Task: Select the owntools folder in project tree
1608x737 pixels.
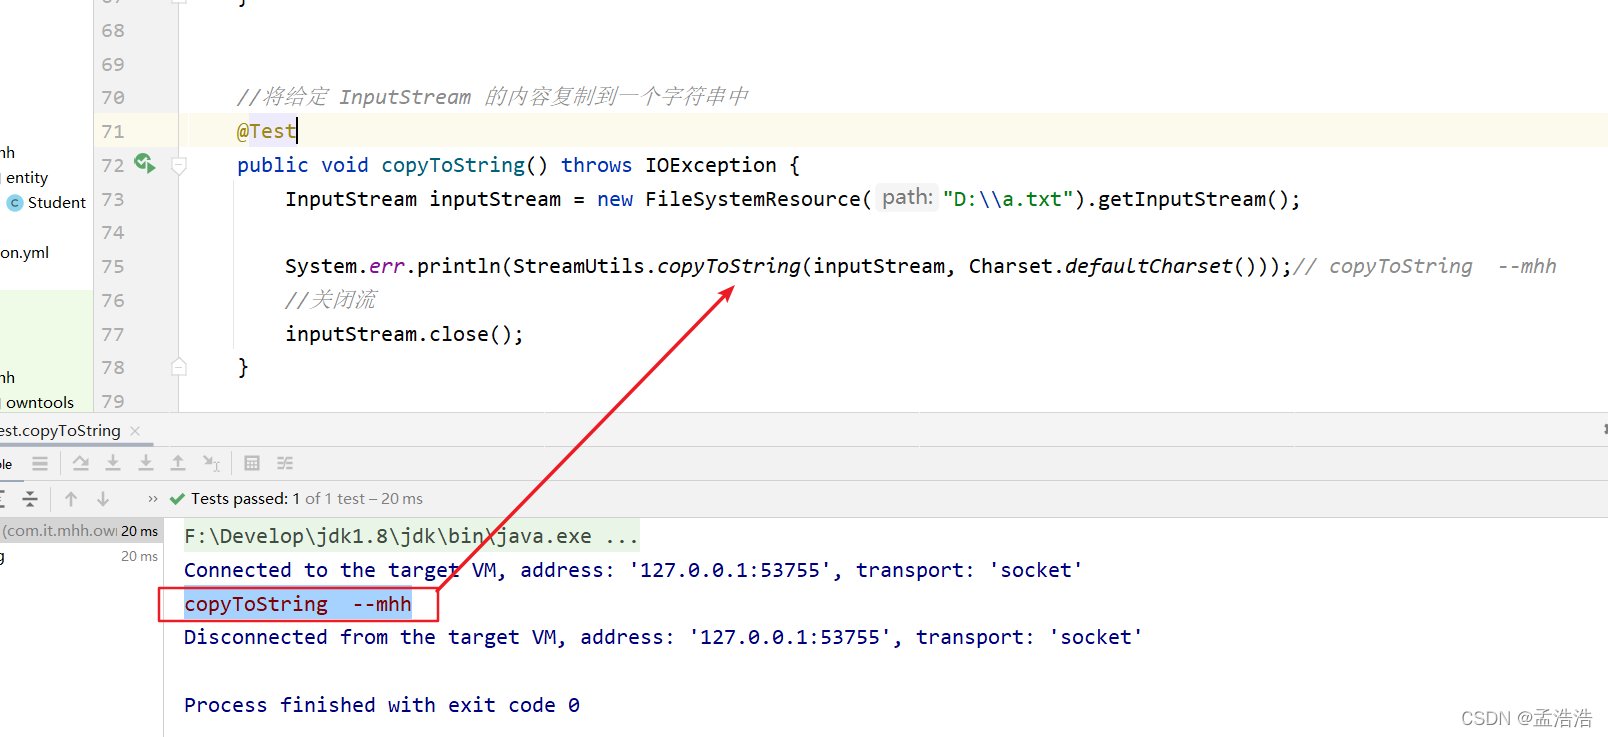Action: tap(40, 402)
